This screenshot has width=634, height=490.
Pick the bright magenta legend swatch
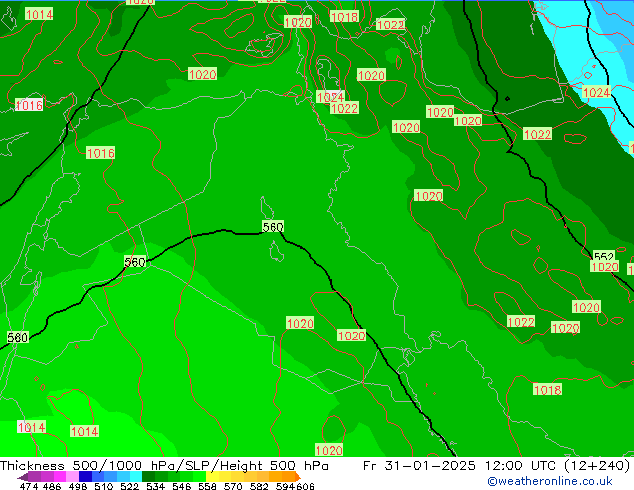60,477
